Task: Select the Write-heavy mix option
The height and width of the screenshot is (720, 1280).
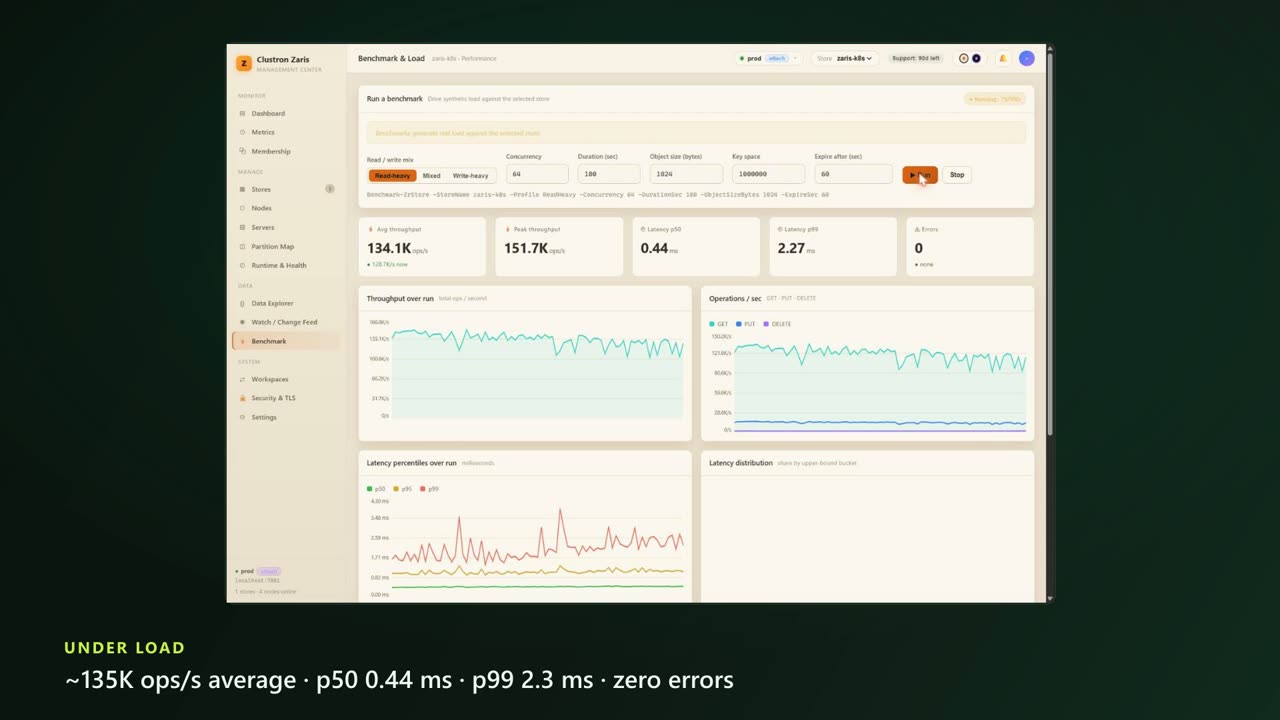Action: click(x=470, y=175)
